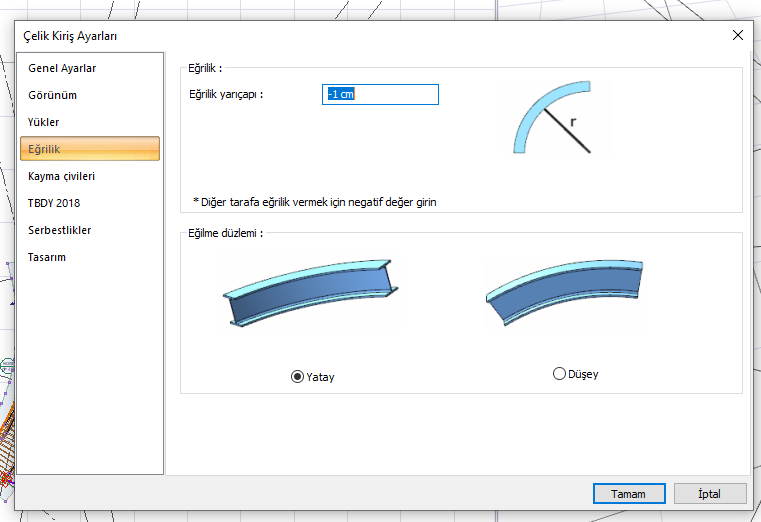Click the vertically curved beam picture

point(563,293)
